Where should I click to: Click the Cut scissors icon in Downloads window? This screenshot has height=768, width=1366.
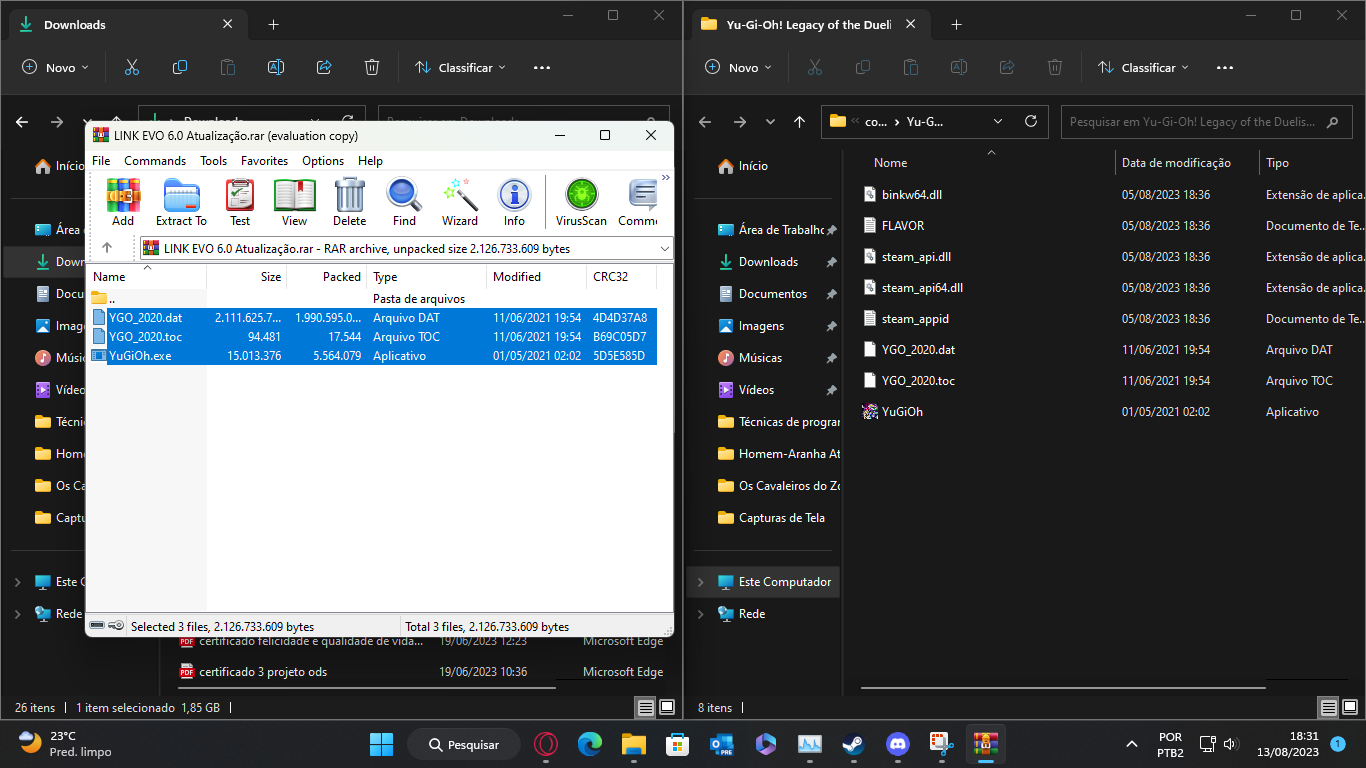pos(132,68)
